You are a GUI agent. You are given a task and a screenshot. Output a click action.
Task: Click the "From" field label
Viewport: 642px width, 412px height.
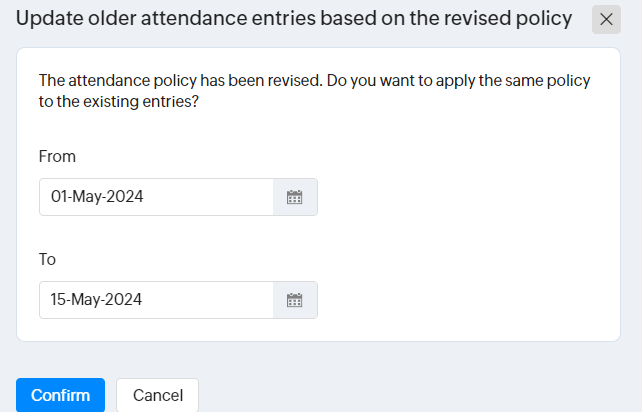[57, 156]
